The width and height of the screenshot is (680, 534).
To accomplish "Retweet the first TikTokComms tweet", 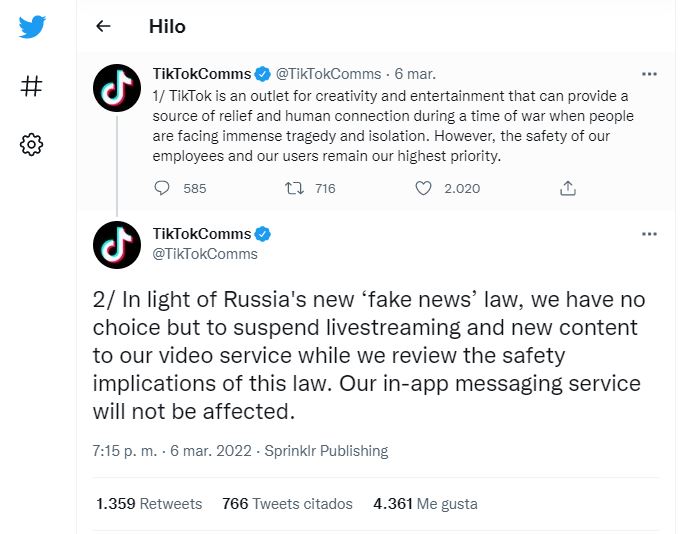I will click(294, 188).
